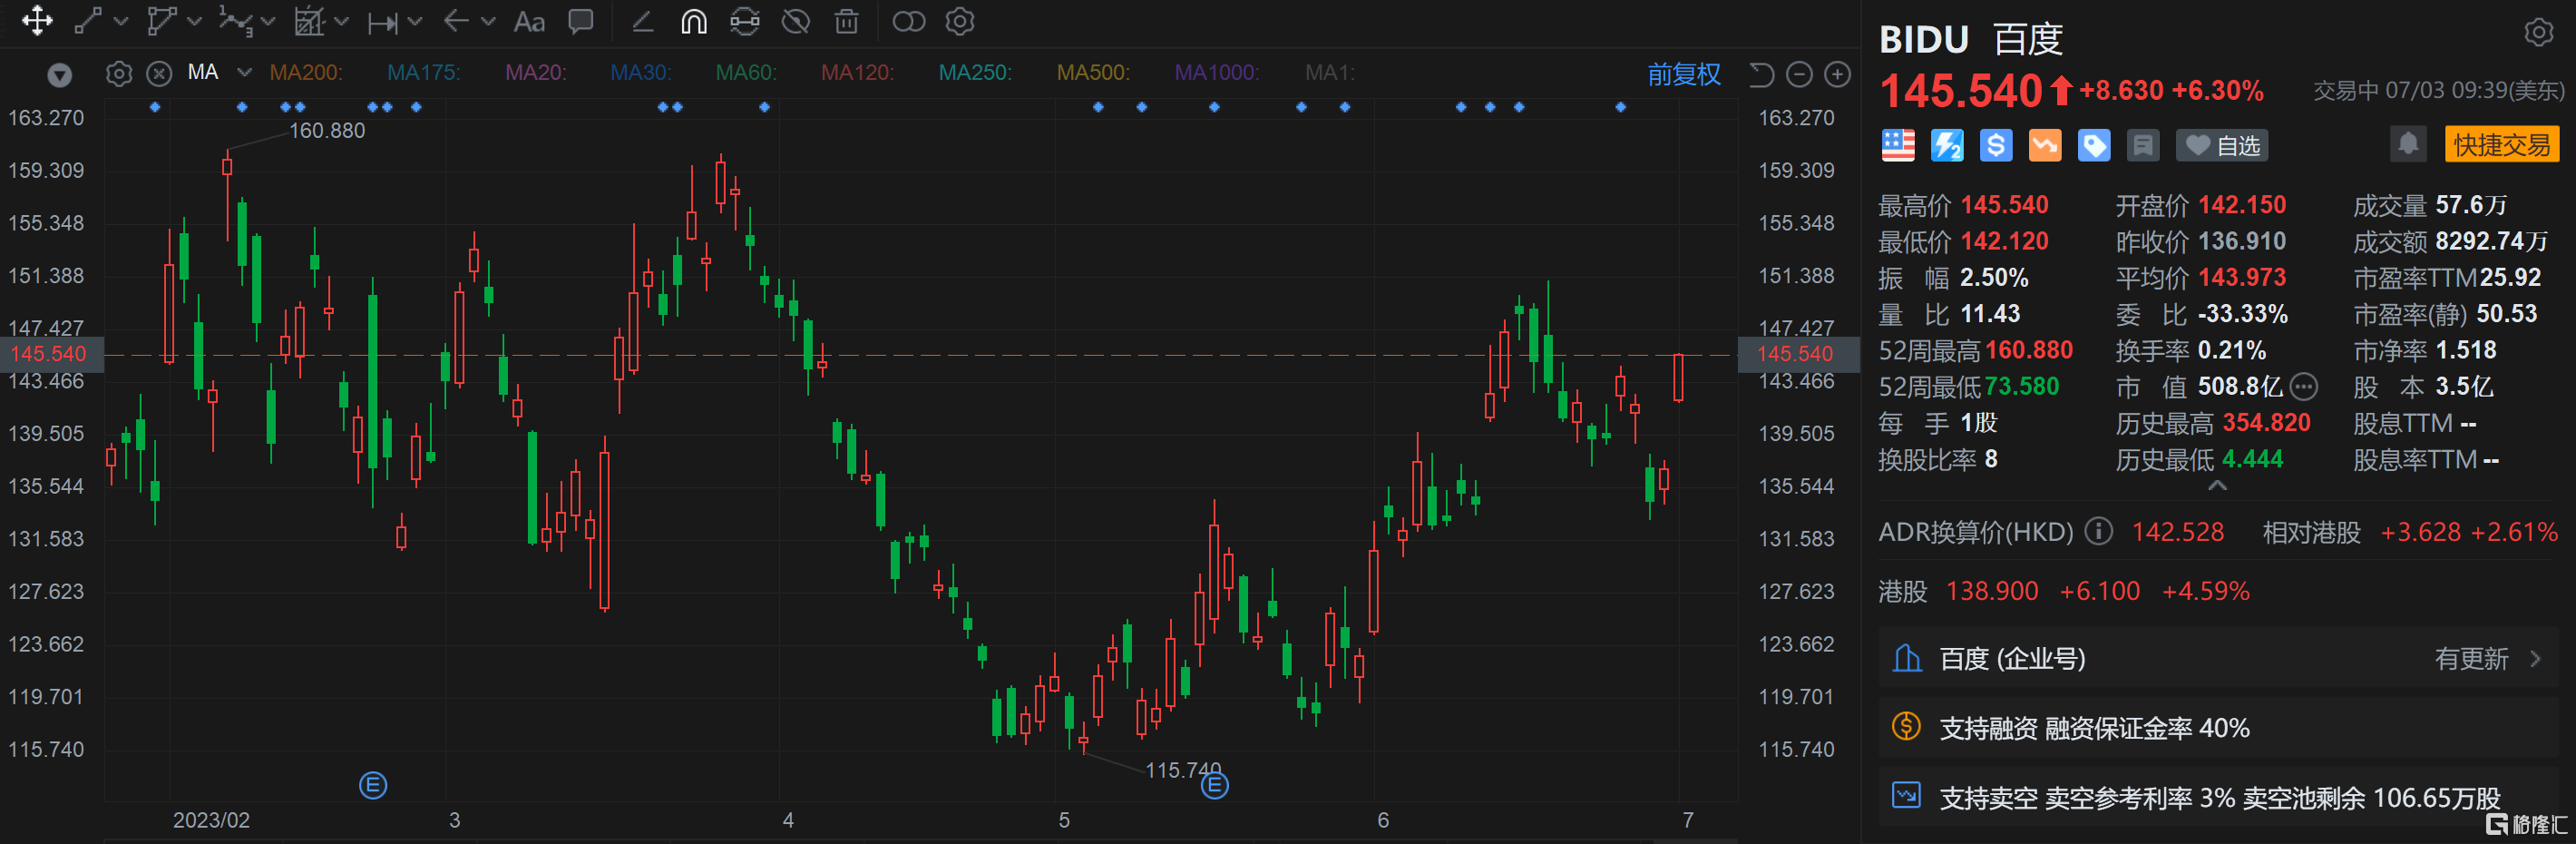Viewport: 2576px width, 844px height.
Task: Click the E earnings marker near February
Action: [372, 785]
